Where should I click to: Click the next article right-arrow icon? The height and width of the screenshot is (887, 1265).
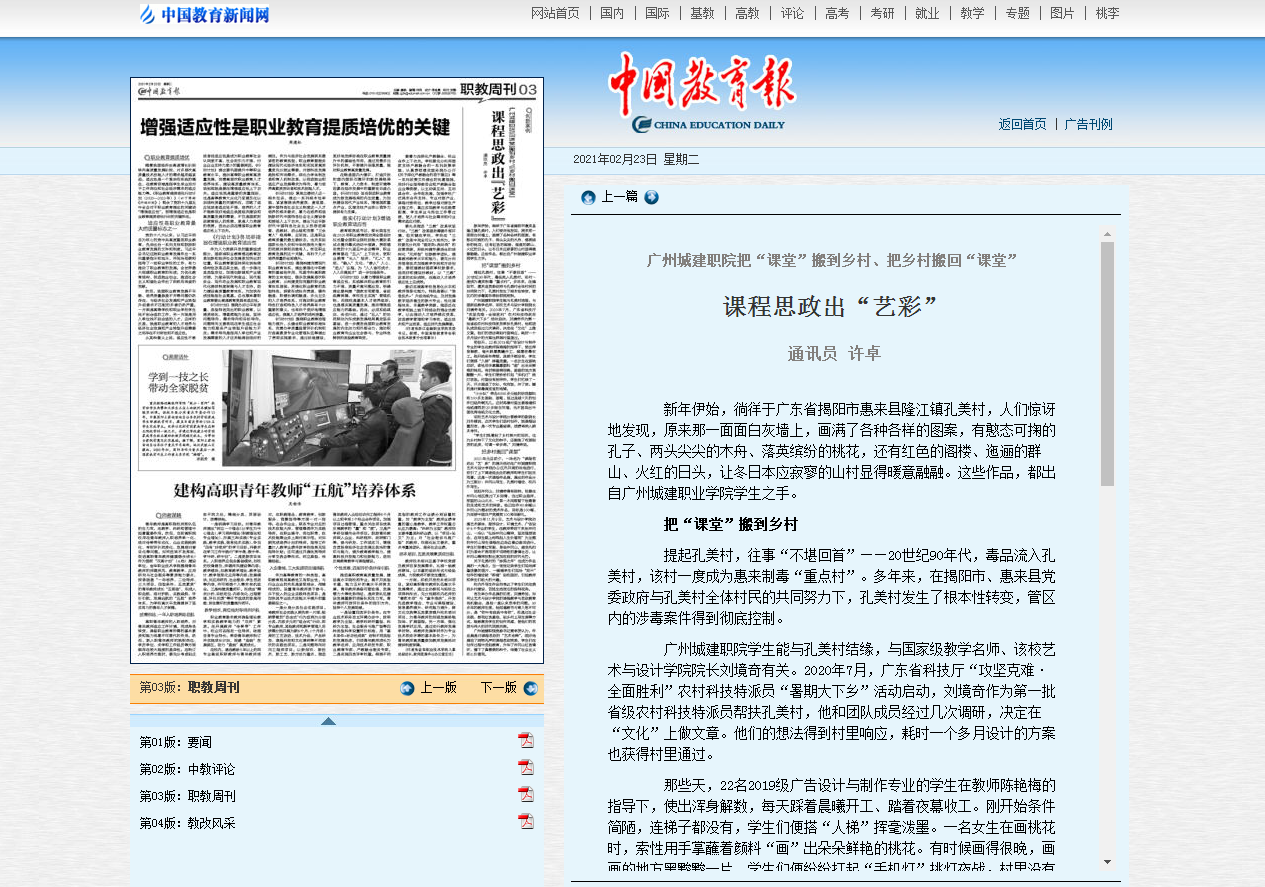pyautogui.click(x=652, y=197)
